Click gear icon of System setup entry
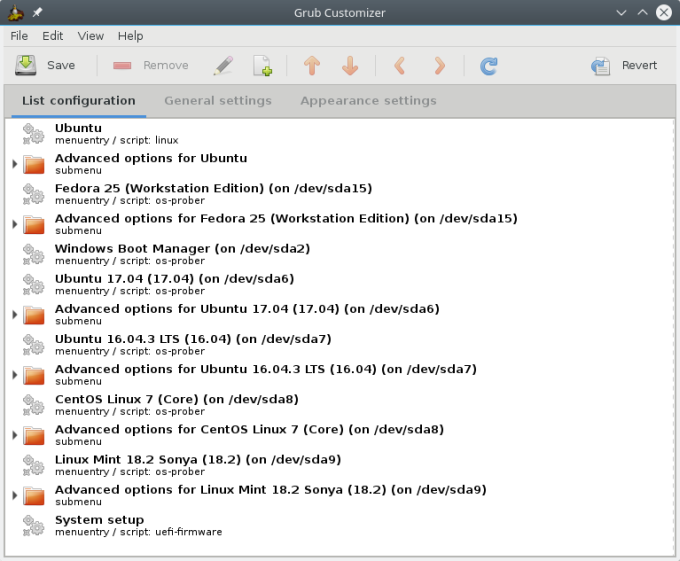 (33, 525)
